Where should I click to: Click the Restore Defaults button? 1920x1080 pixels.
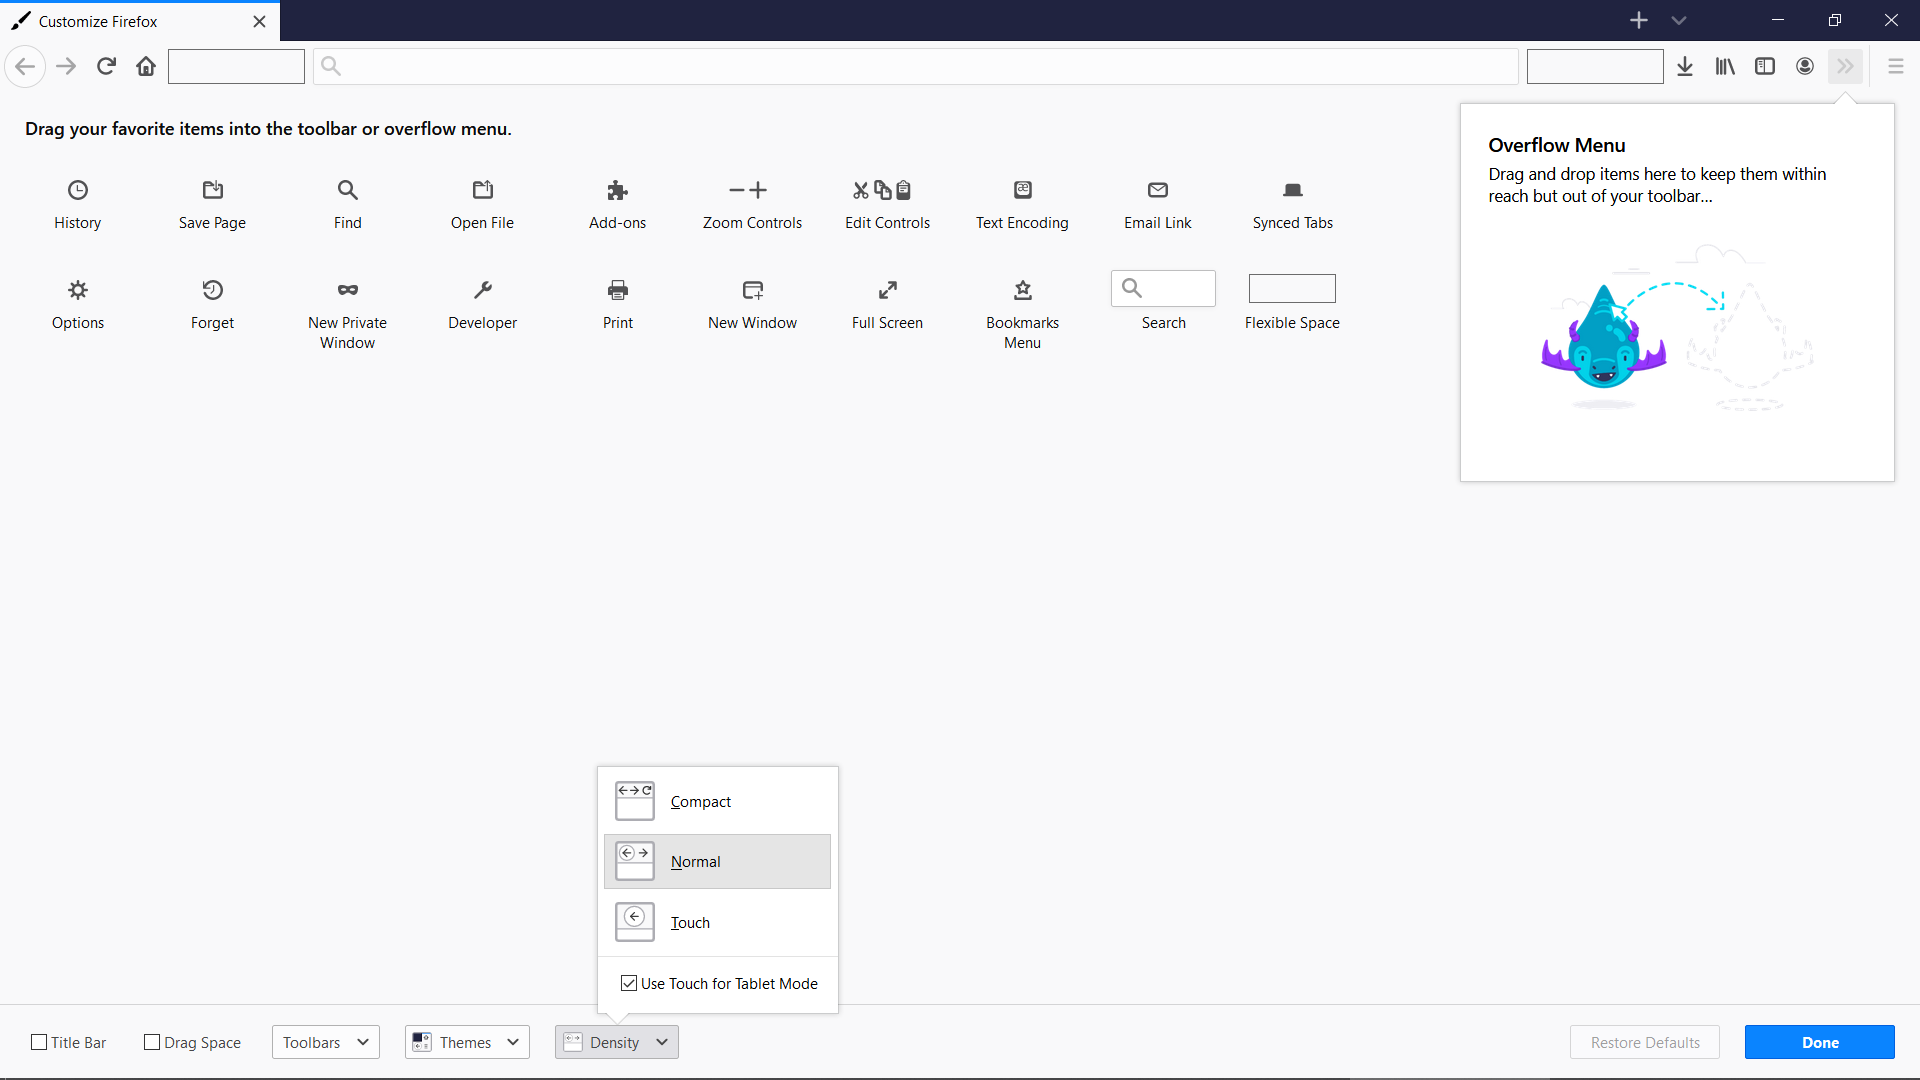(1644, 1042)
